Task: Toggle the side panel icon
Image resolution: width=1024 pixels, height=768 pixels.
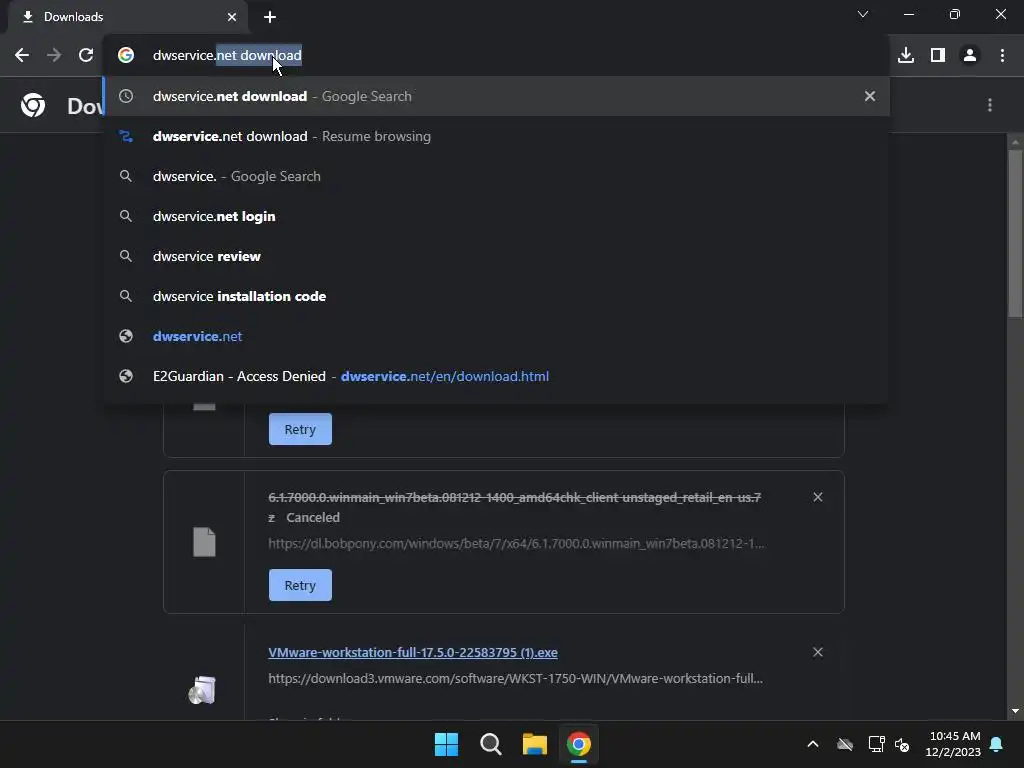Action: [x=938, y=55]
